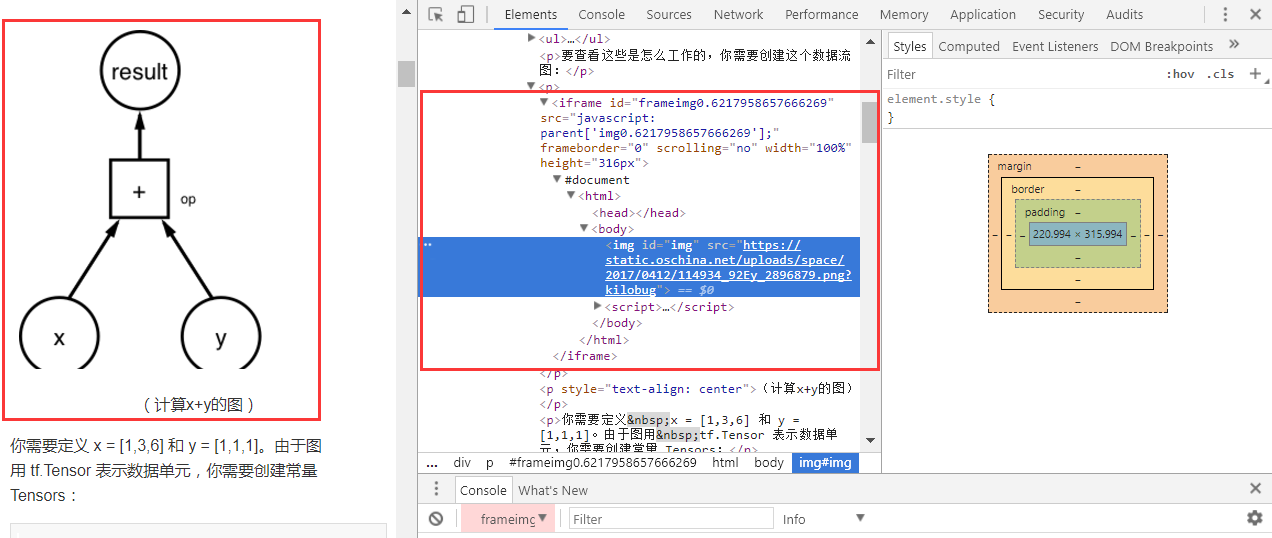The height and width of the screenshot is (538, 1272).
Task: Open the Security tab
Action: click(x=1061, y=14)
